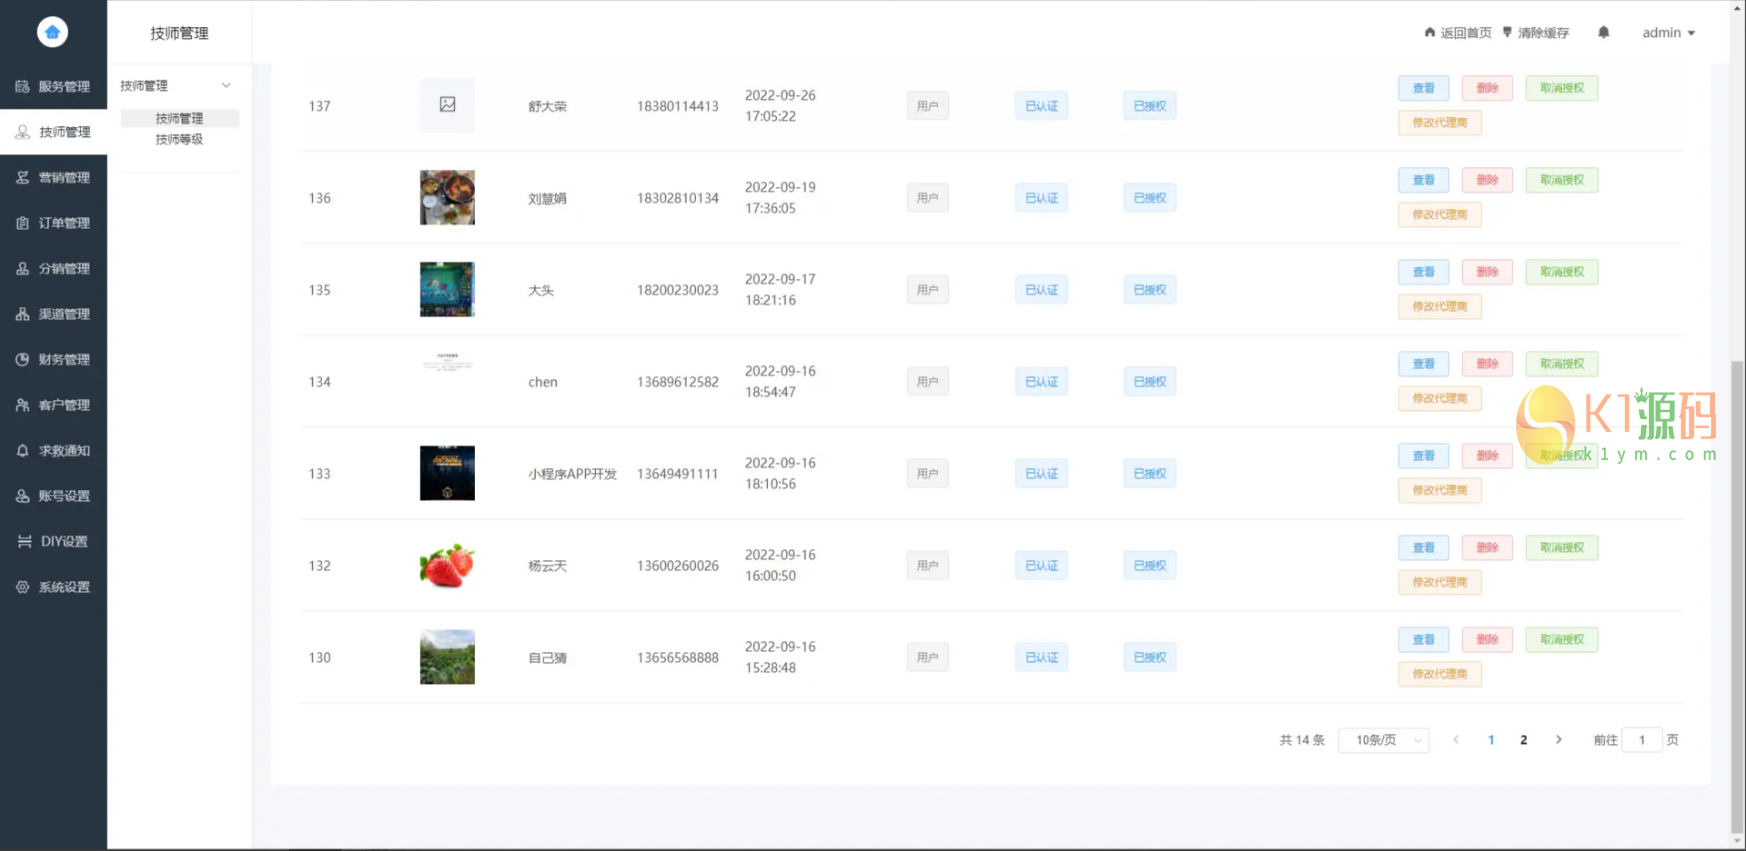Click 查看 for 小程序APP开发
The height and width of the screenshot is (851, 1746).
1423,456
